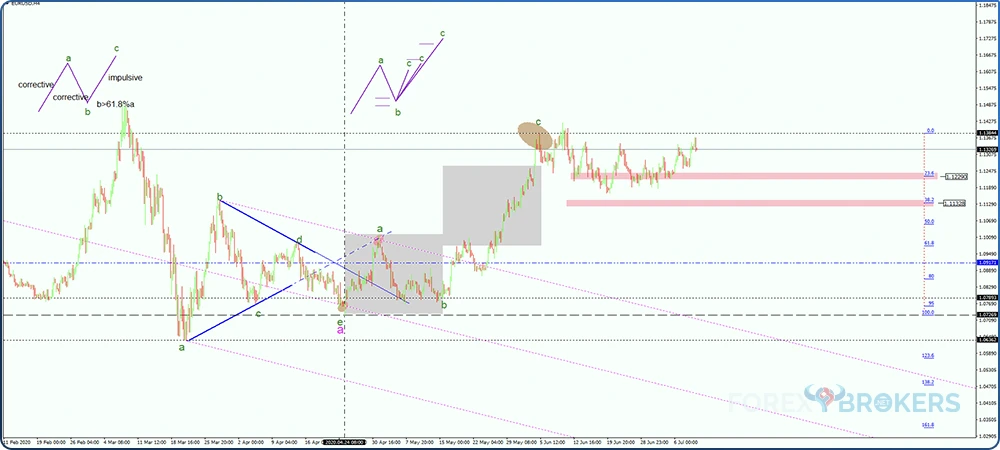Select the green 'e' wave label
The image size is (1000, 450).
pyautogui.click(x=341, y=320)
